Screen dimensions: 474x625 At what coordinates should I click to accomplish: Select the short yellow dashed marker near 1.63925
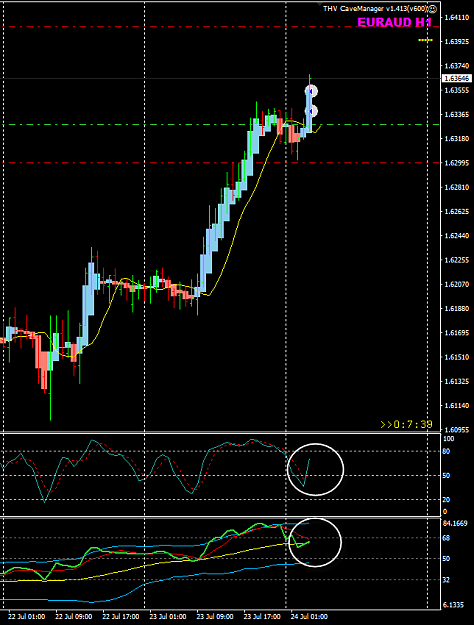(425, 40)
